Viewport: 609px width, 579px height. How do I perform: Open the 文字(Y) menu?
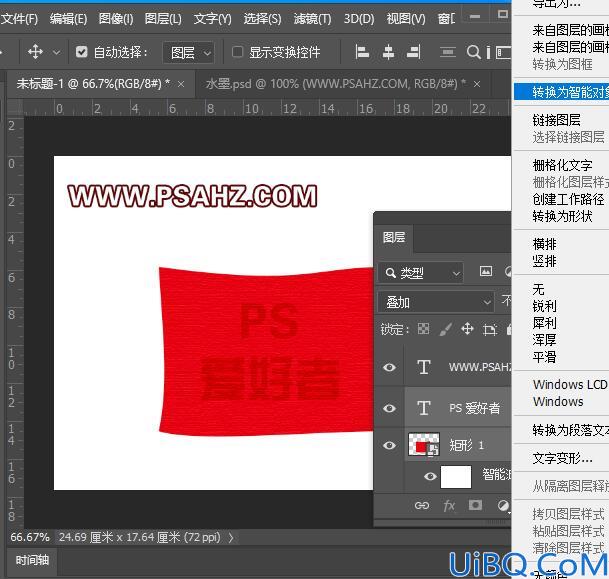(212, 19)
